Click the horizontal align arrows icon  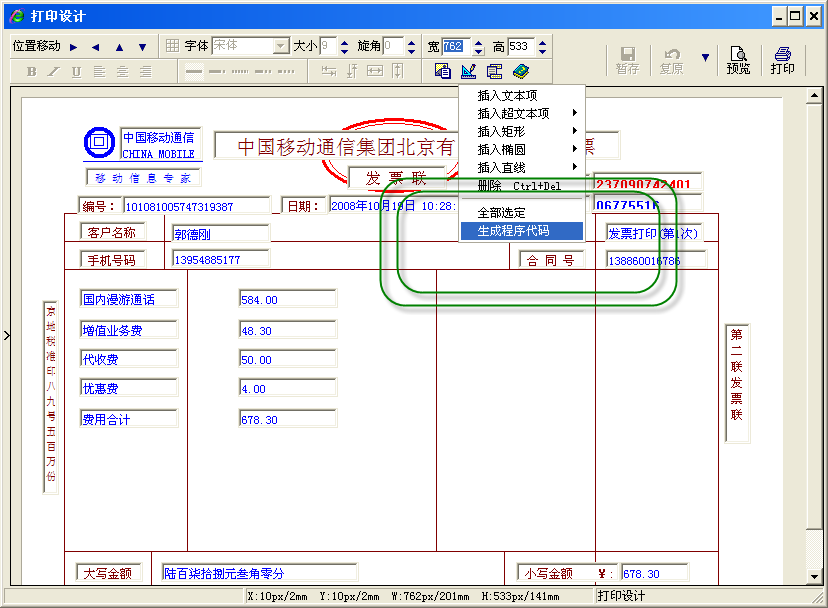tap(329, 71)
